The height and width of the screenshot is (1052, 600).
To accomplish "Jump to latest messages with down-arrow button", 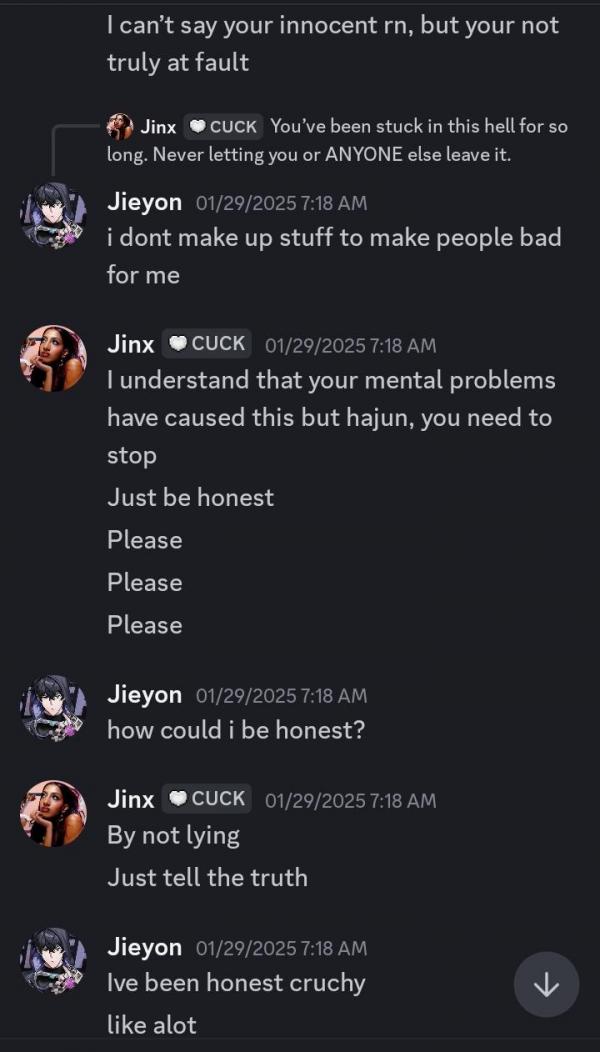I will pyautogui.click(x=546, y=984).
